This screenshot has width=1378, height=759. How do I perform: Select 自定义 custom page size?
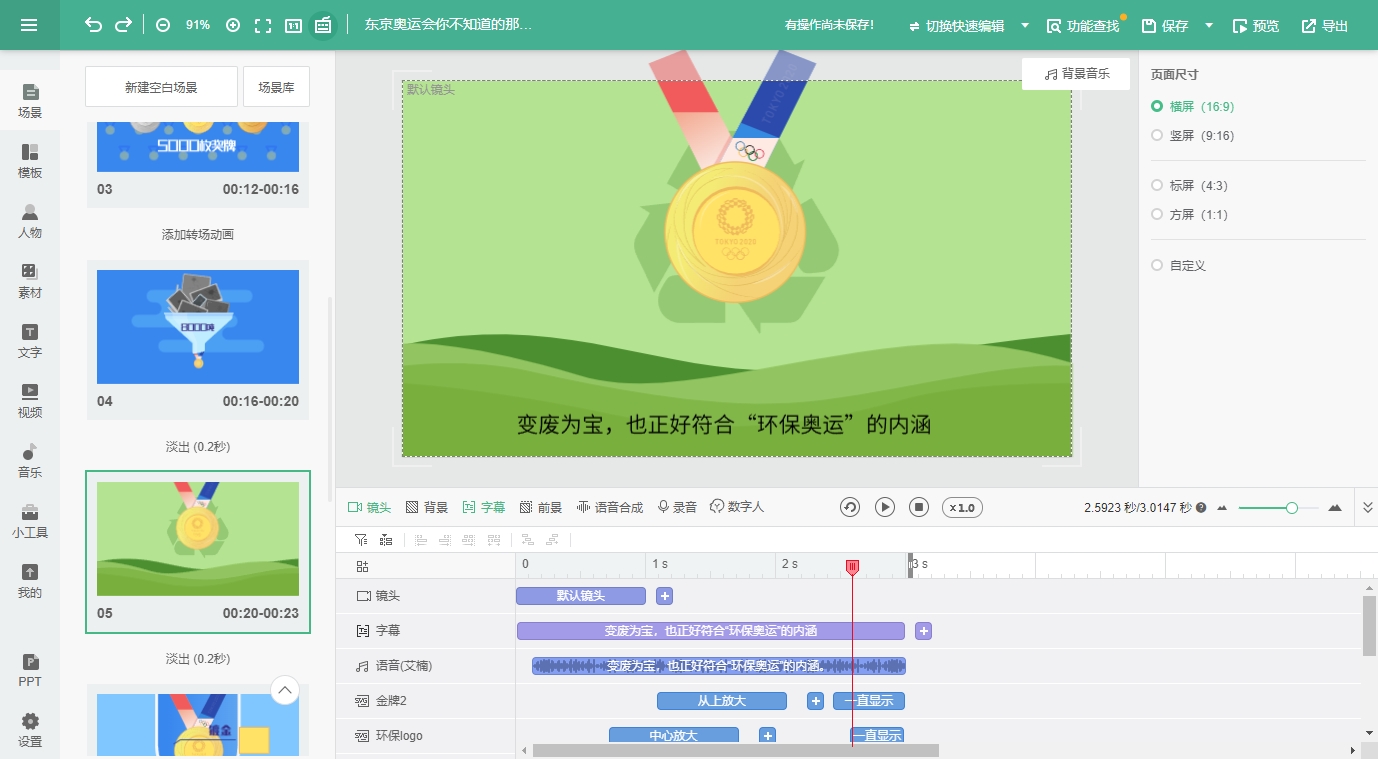pyautogui.click(x=1179, y=265)
